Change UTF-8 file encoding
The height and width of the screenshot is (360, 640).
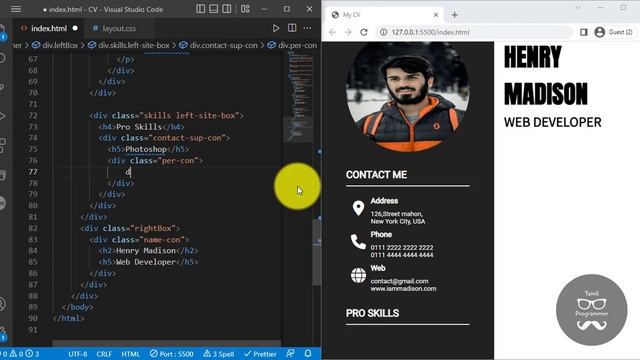[78, 354]
